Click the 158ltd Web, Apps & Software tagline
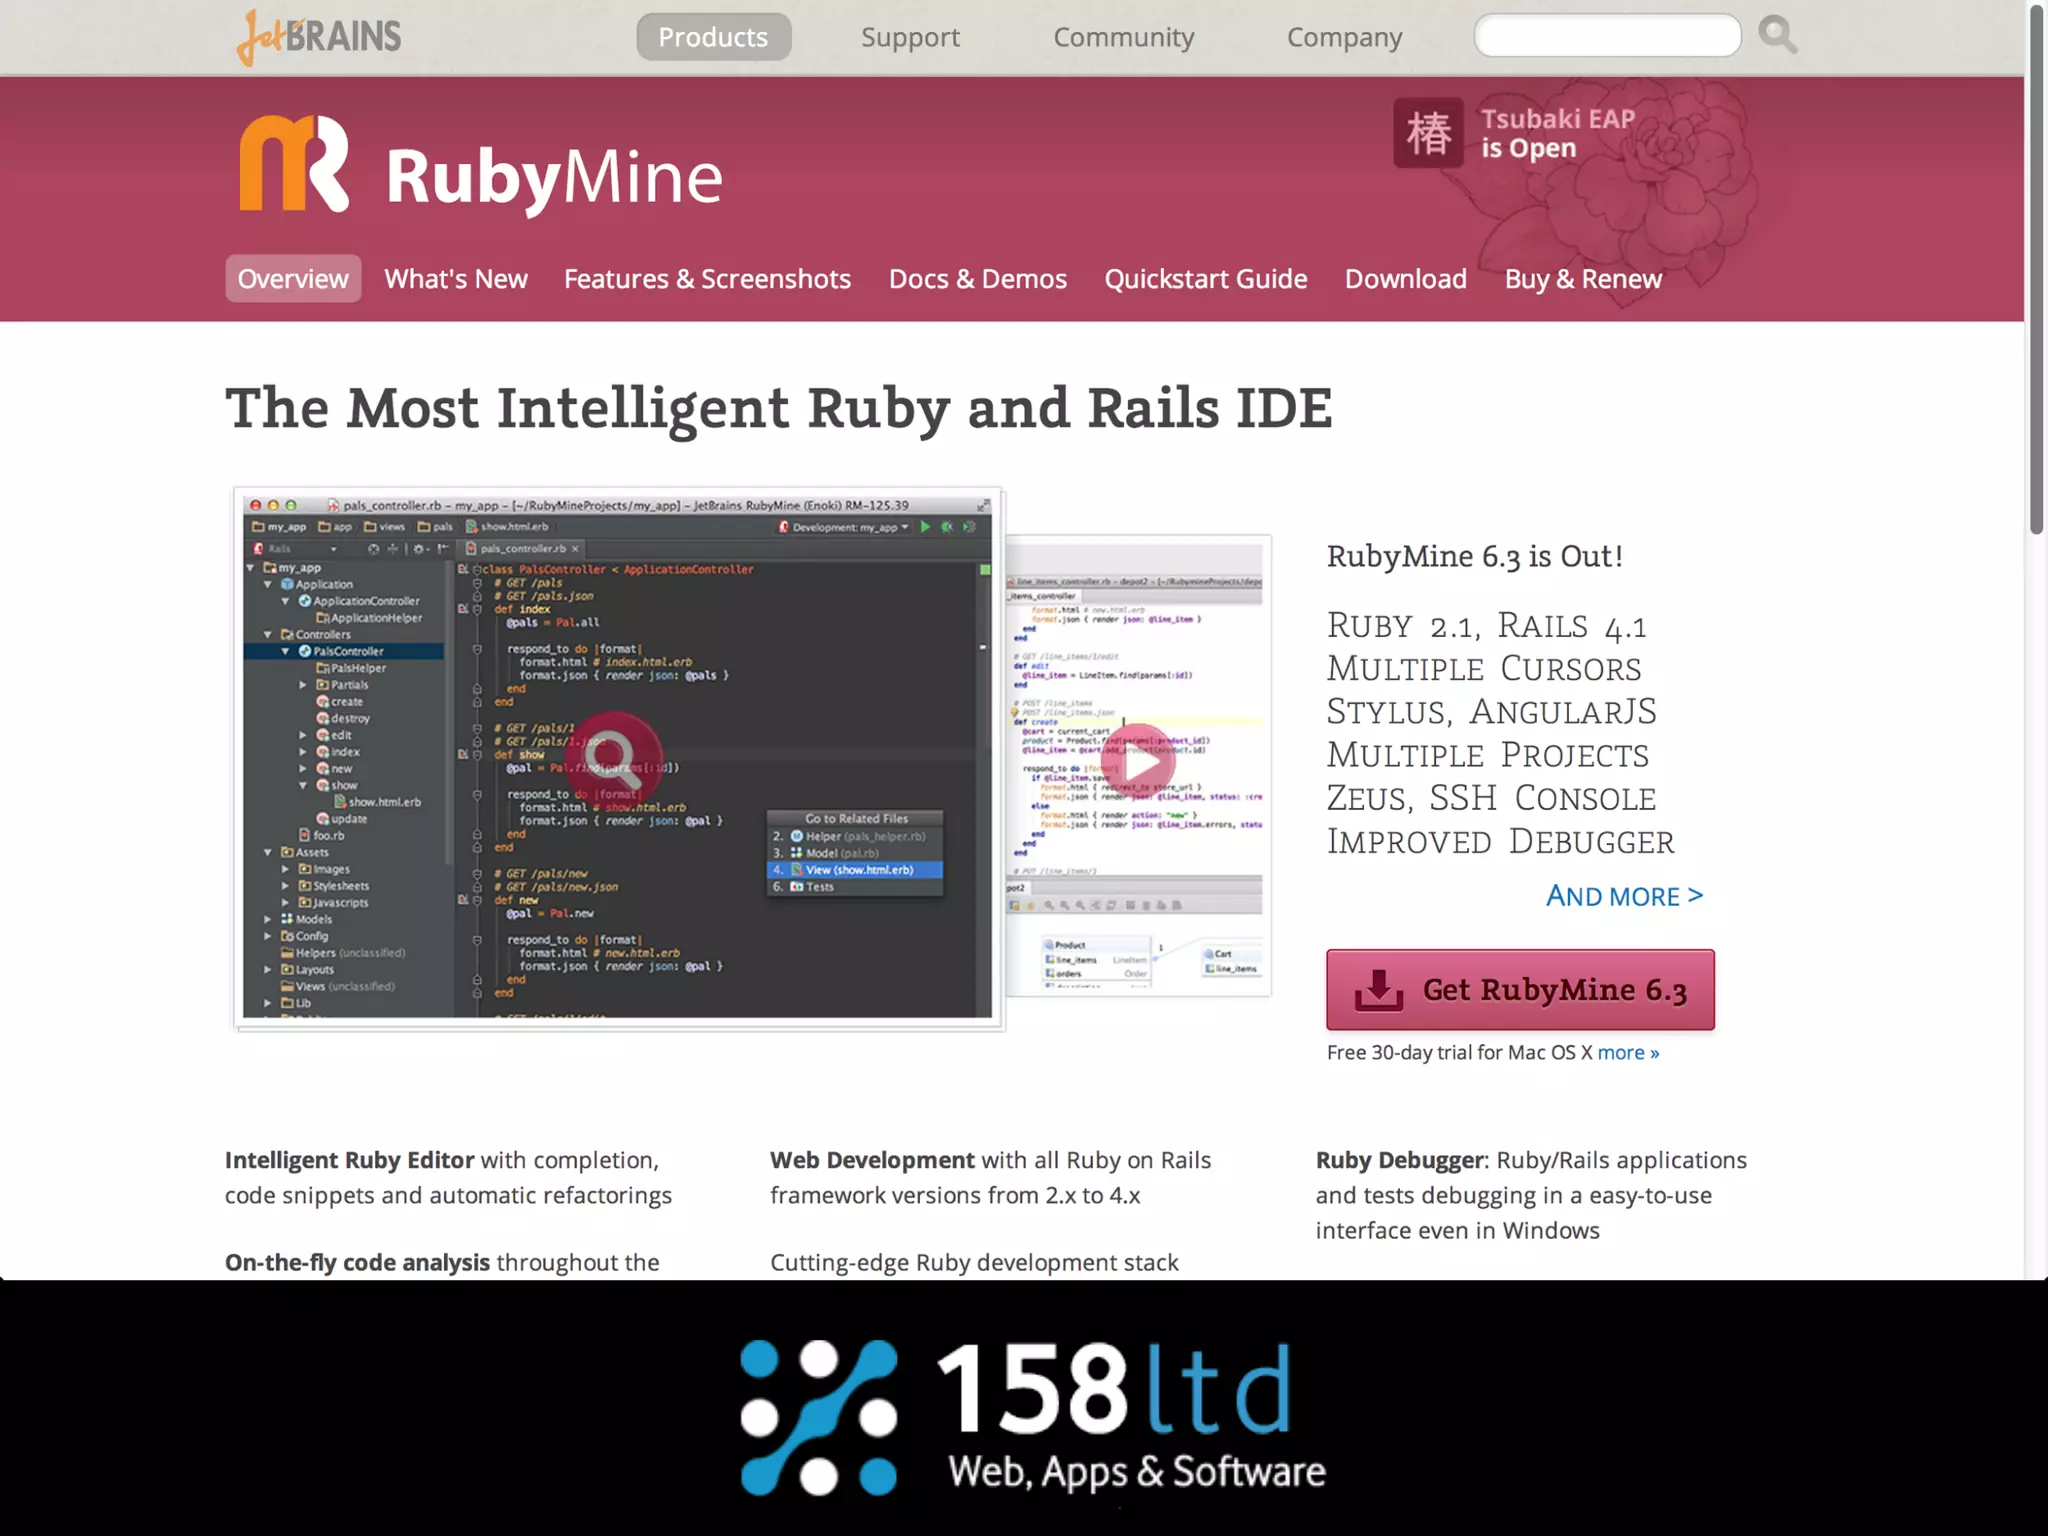The height and width of the screenshot is (1536, 2048). click(x=1137, y=1472)
